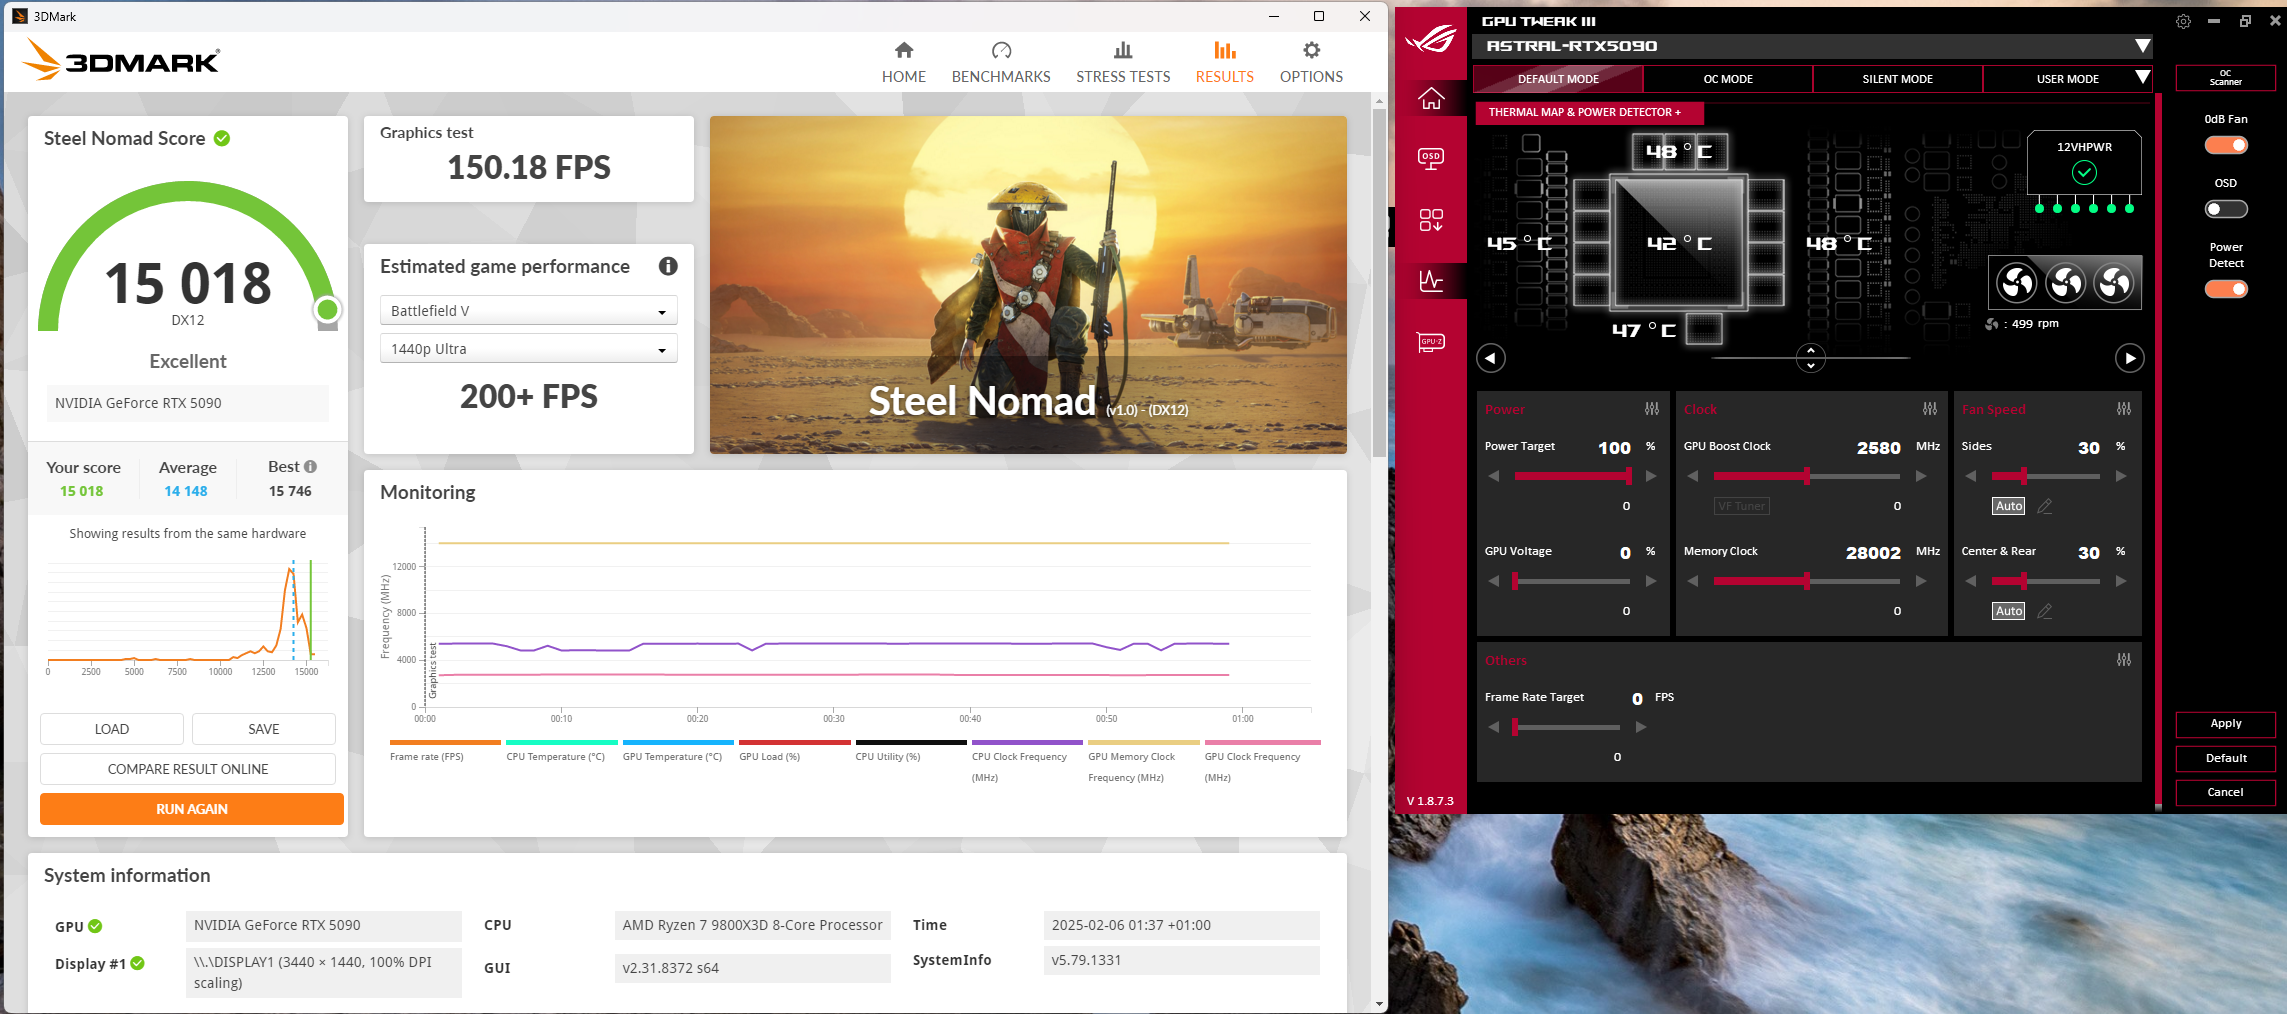Collapse thermal map with up/down expander

click(1811, 358)
